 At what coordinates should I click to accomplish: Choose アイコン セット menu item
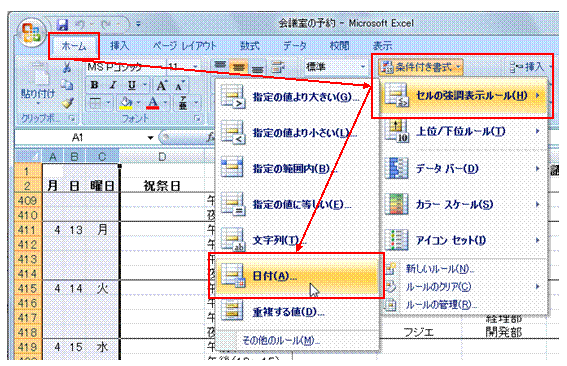click(x=464, y=240)
